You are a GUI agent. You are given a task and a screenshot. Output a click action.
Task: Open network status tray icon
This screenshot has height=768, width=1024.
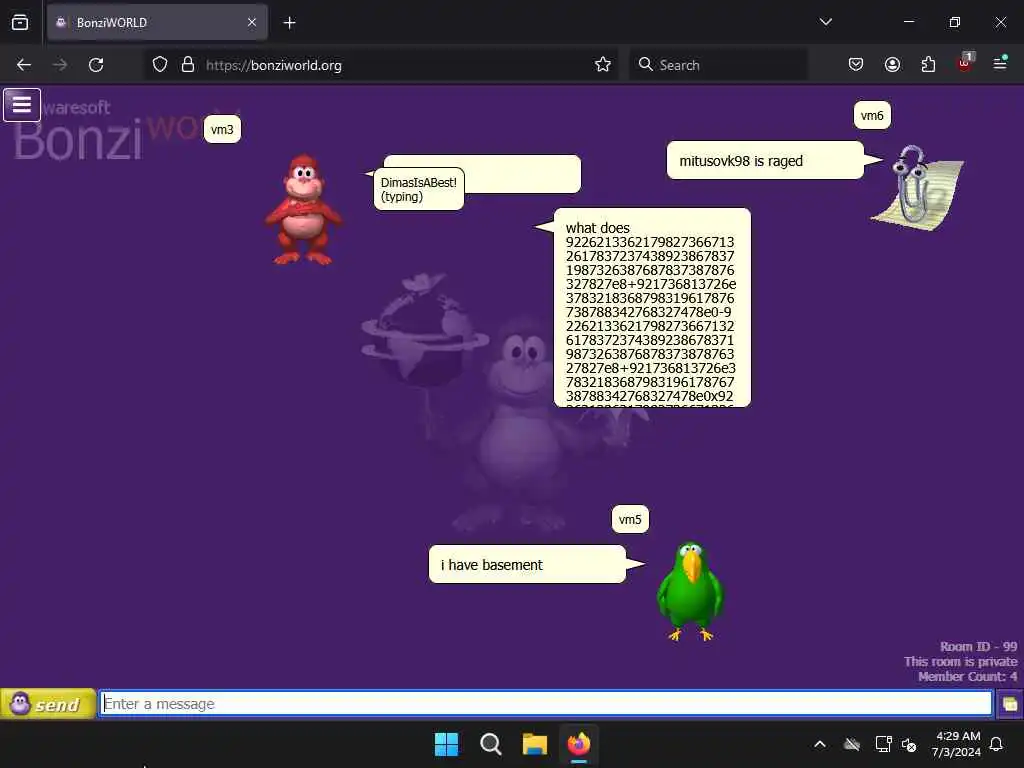point(883,744)
